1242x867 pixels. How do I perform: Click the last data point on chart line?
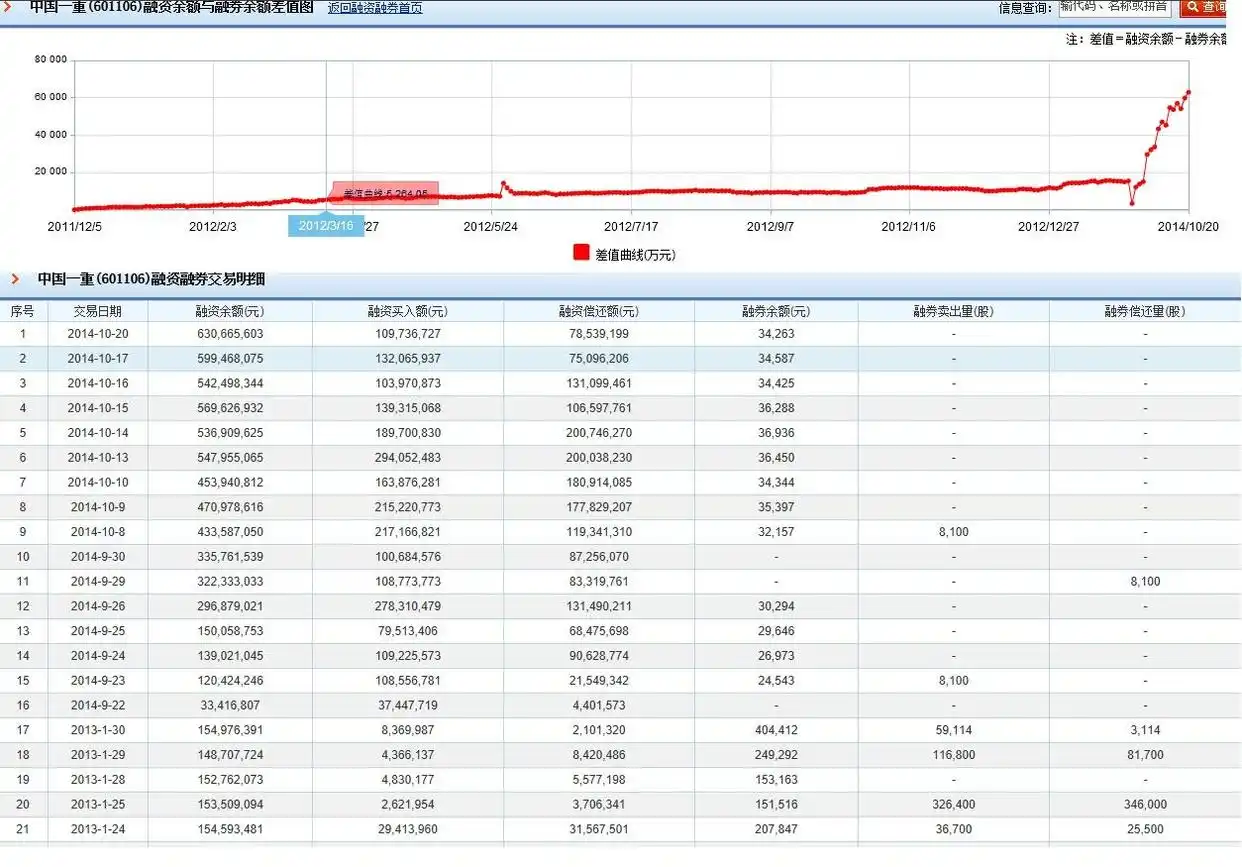tap(1188, 93)
